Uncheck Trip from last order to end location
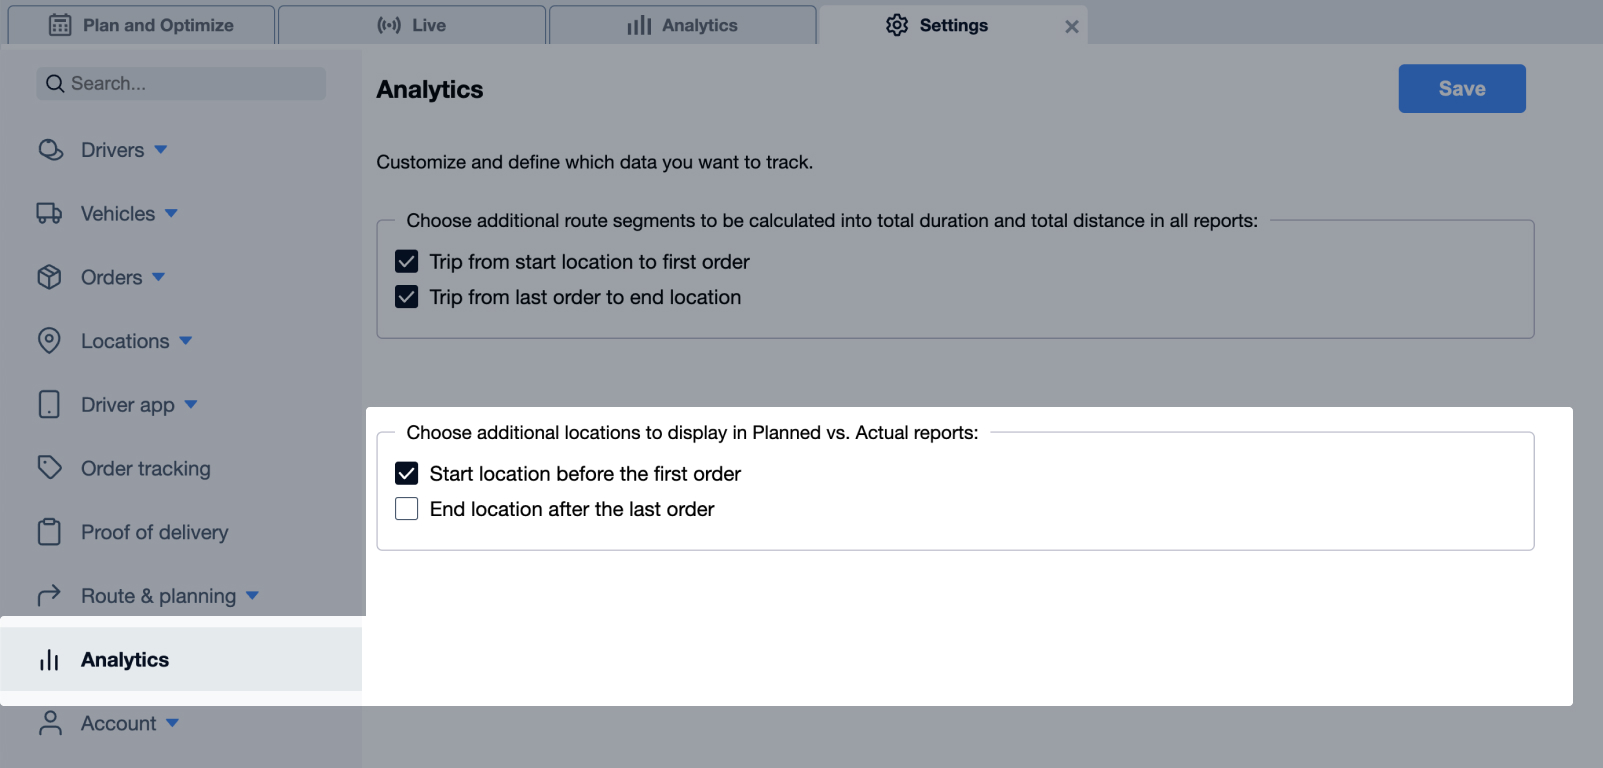The image size is (1603, 768). [407, 297]
